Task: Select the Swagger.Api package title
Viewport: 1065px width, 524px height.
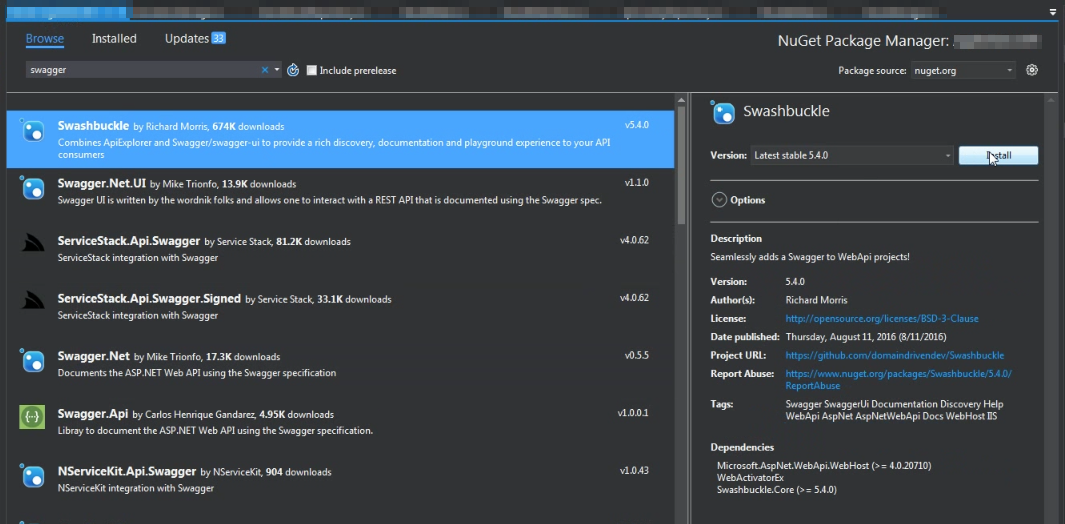Action: coord(93,413)
